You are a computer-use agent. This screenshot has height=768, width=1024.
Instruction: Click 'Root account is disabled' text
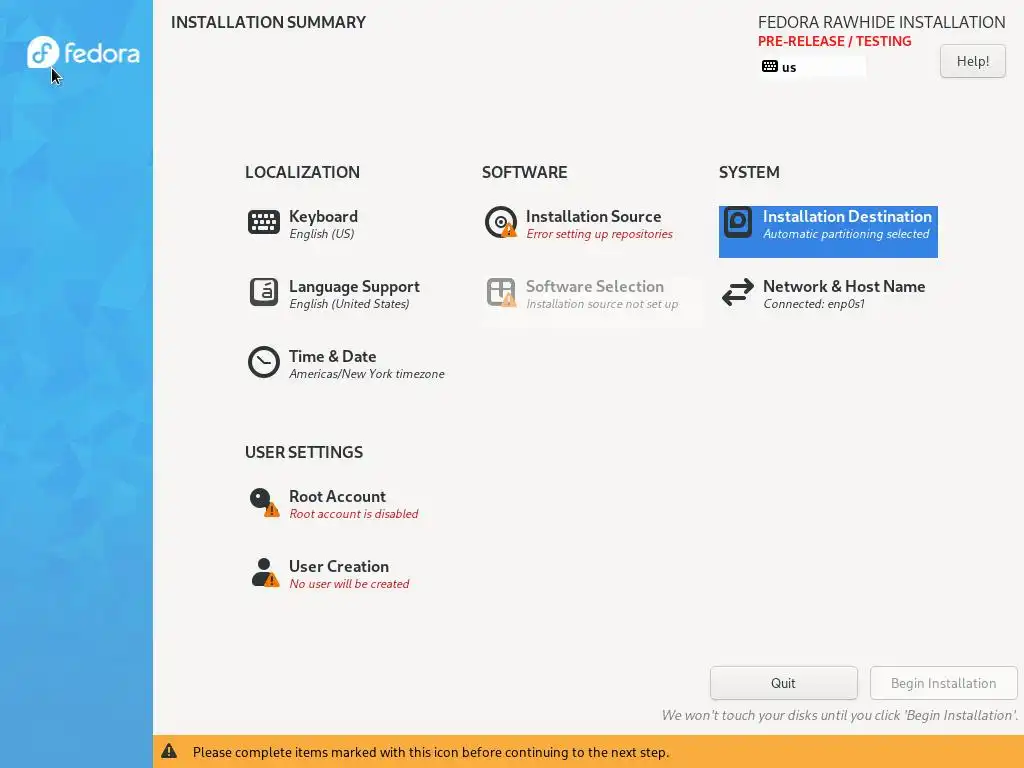[x=353, y=514]
